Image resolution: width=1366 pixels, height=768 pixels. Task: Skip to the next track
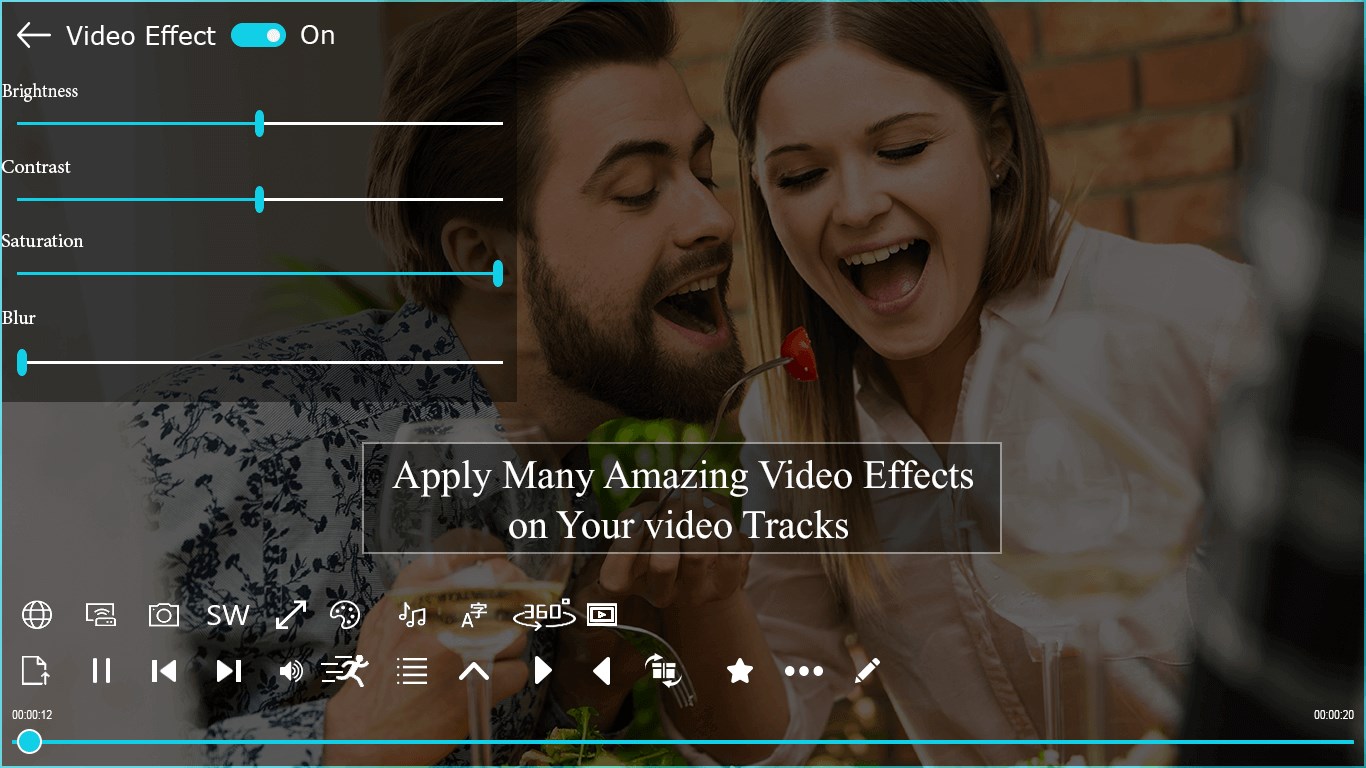coord(229,670)
